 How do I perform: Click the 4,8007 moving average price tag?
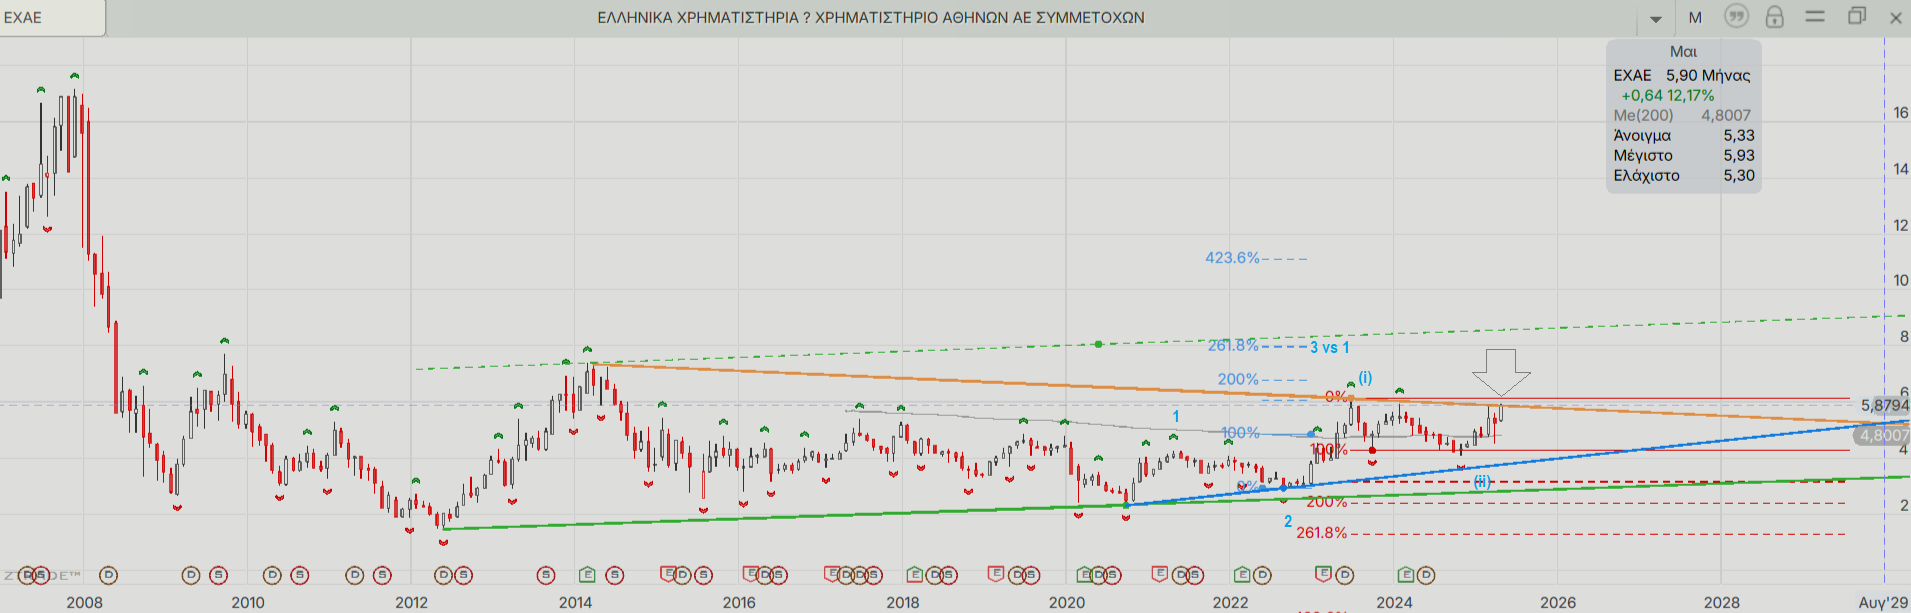(1883, 435)
